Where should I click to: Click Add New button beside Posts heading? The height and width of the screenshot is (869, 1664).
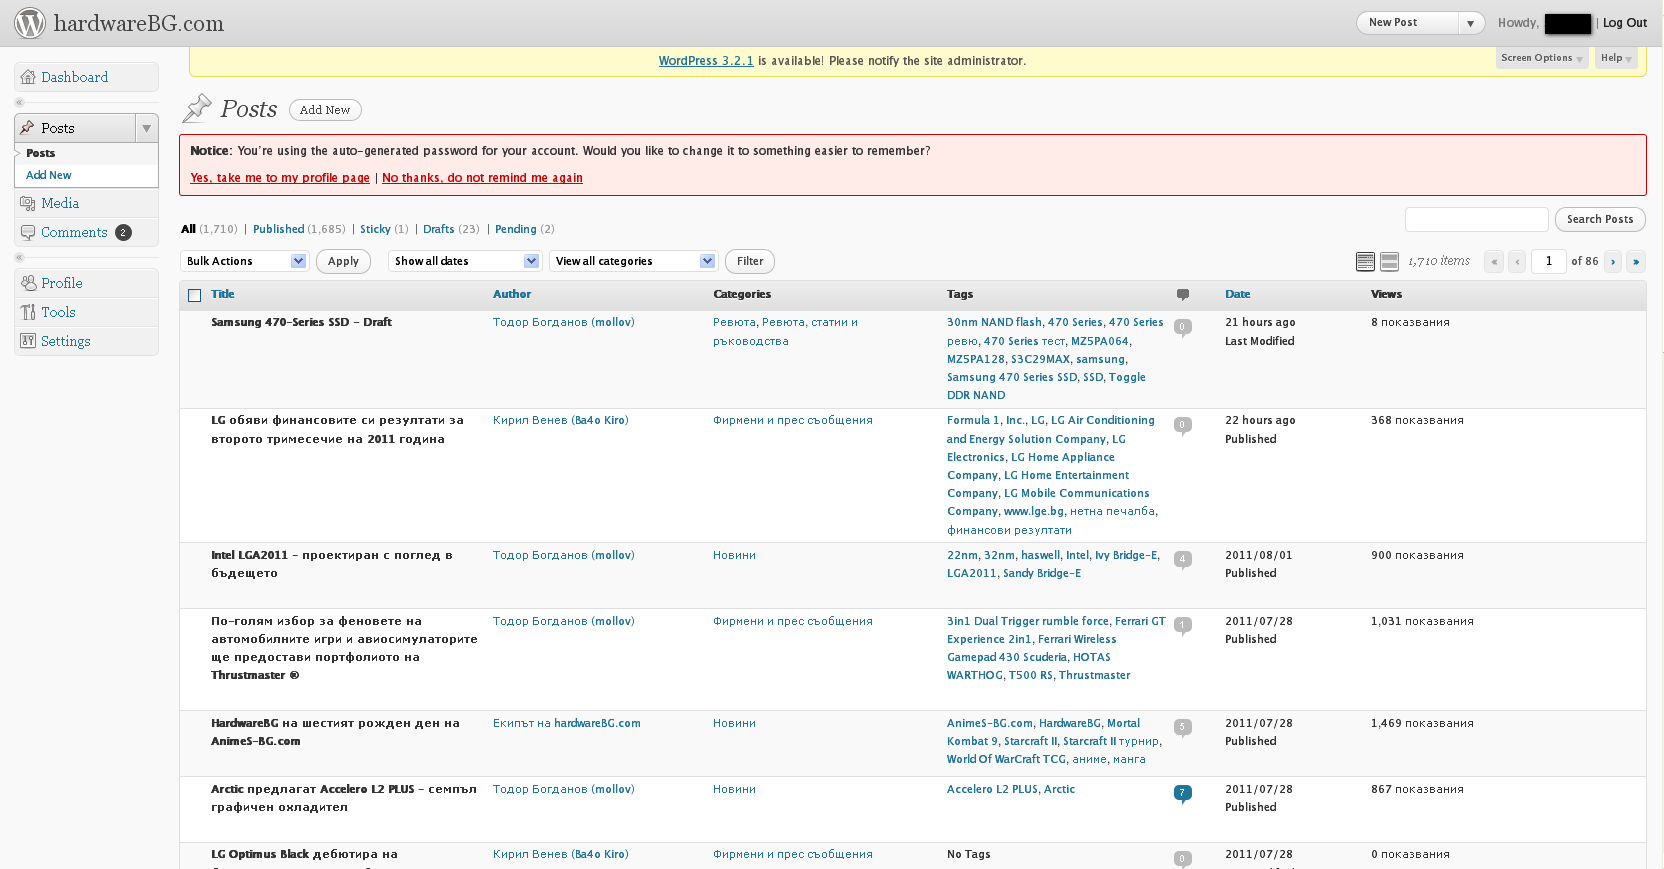click(x=325, y=110)
